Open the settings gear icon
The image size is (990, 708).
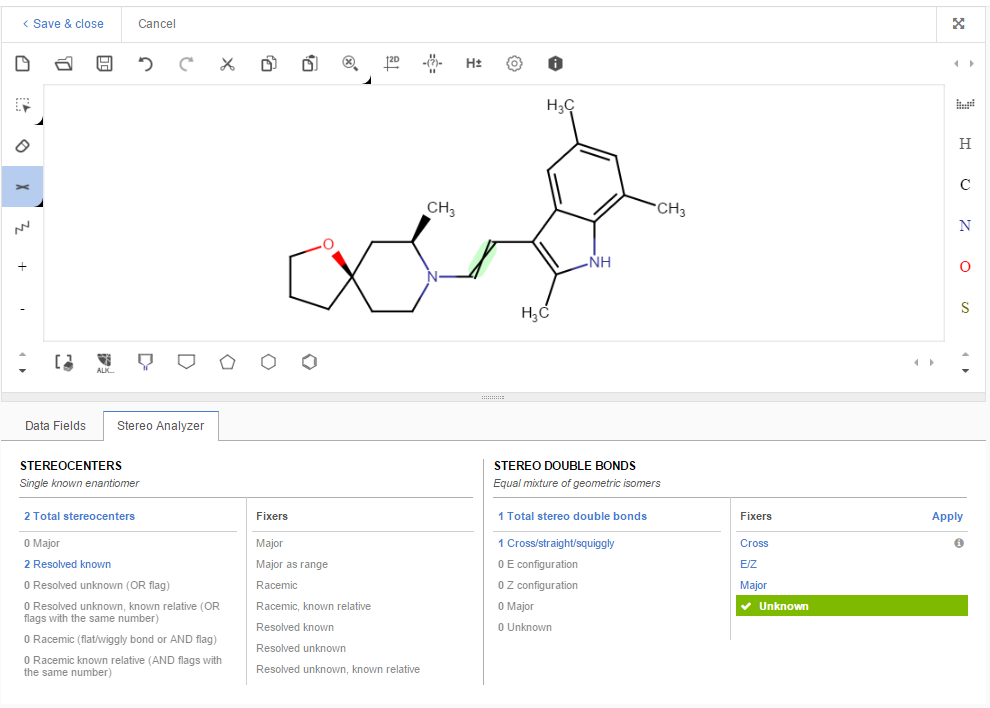(514, 64)
